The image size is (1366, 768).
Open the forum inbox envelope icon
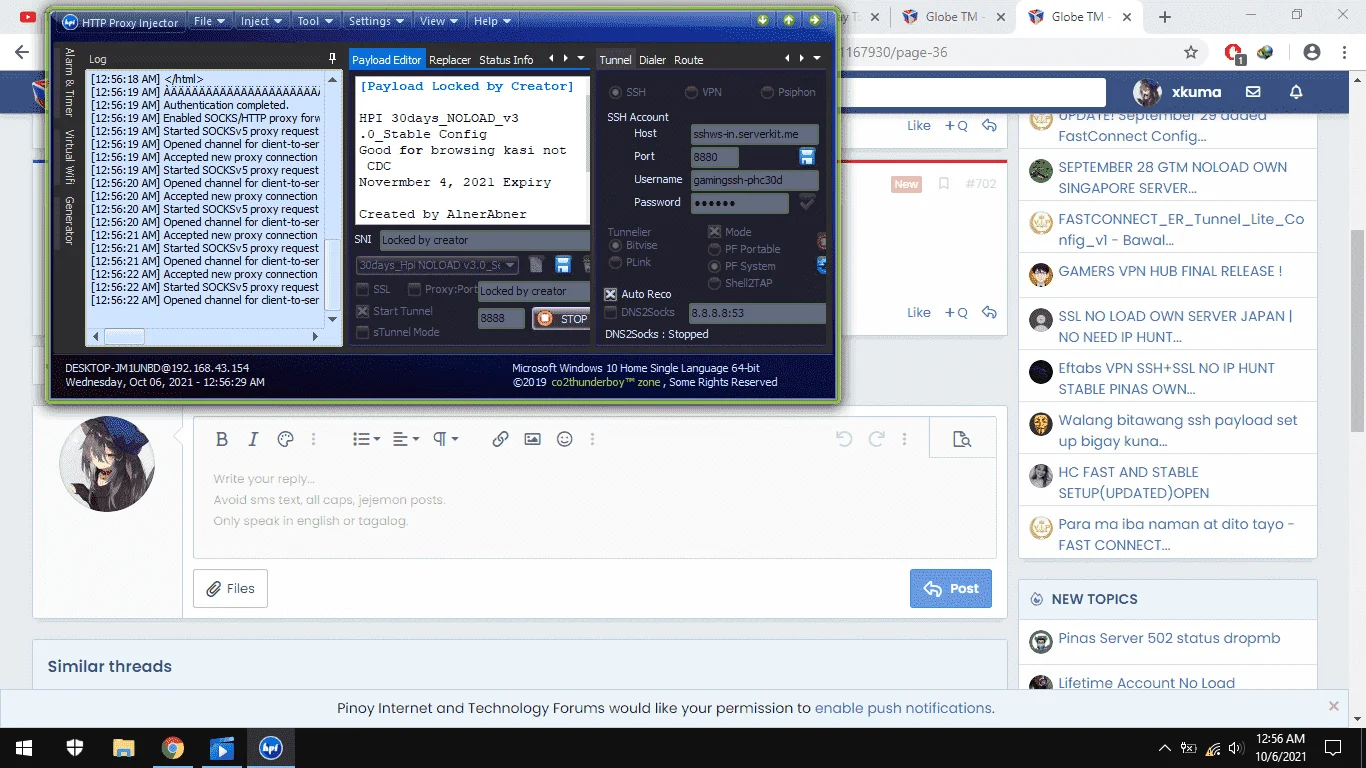point(1253,92)
